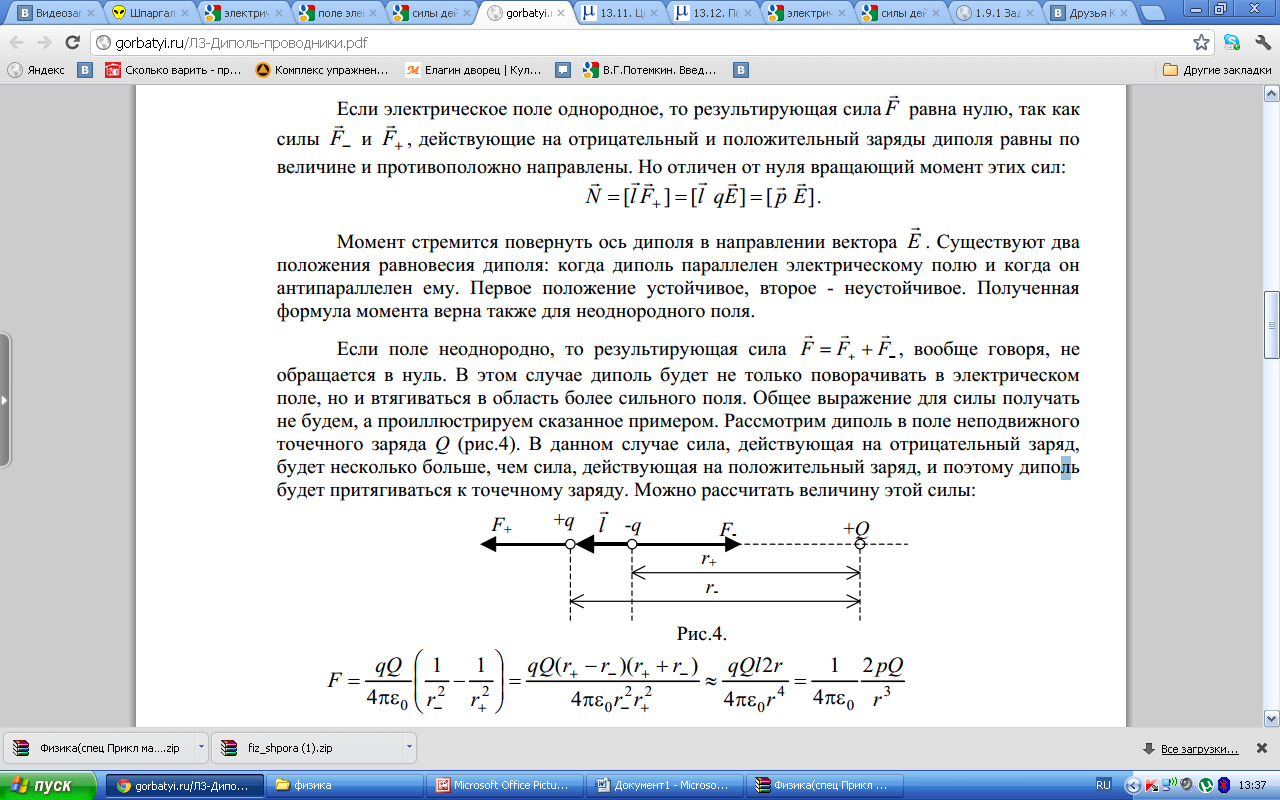The height and width of the screenshot is (800, 1280).
Task: Switch to the 1.9.1 Задачи tab
Action: [x=996, y=14]
